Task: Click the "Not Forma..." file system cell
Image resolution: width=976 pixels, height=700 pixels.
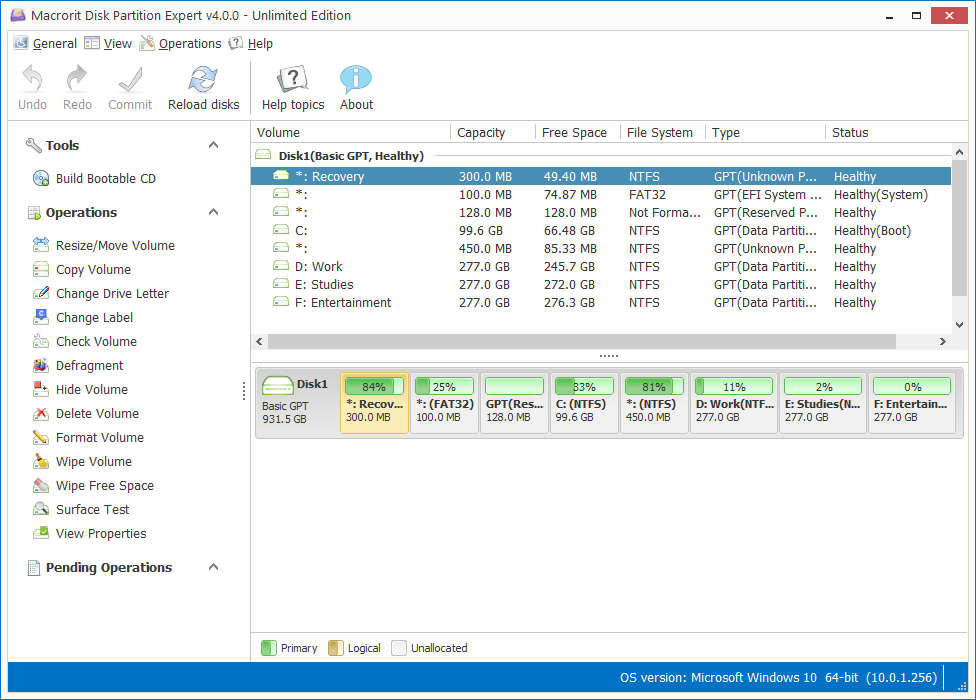Action: pyautogui.click(x=665, y=213)
